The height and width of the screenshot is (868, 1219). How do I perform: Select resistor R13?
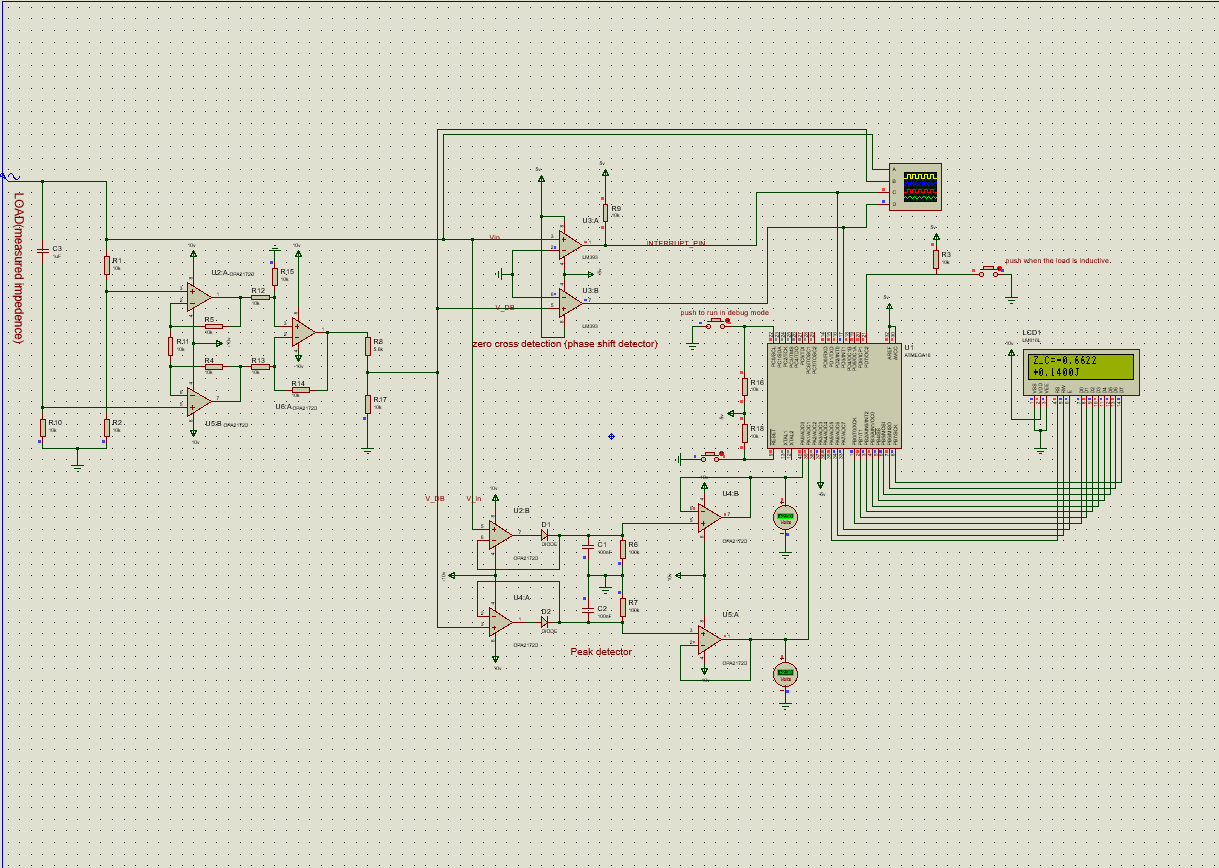tap(260, 367)
